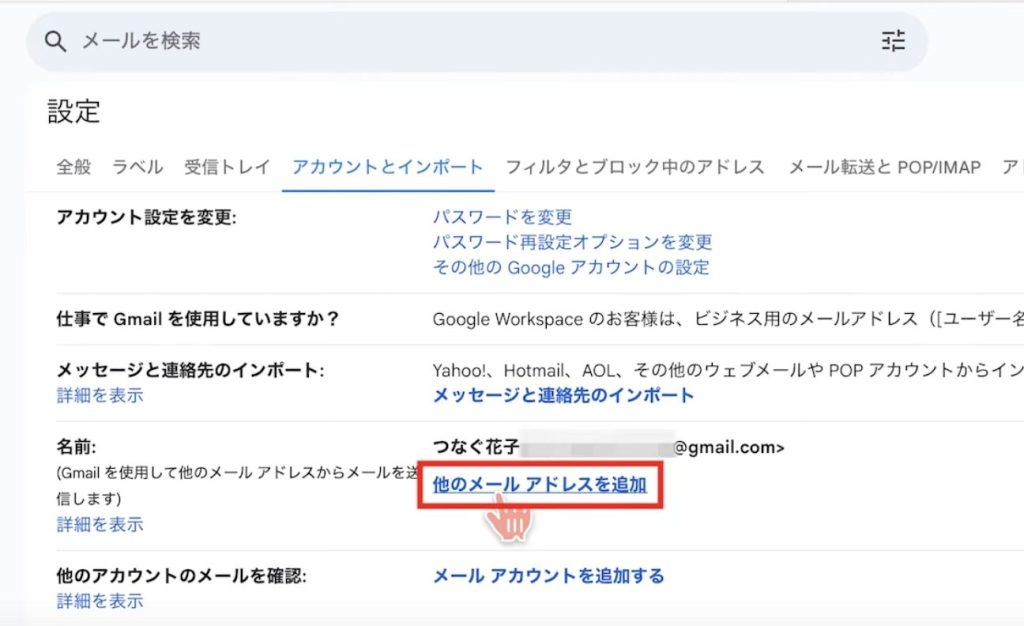Open the メール転送と POP/IMAP tab
The height and width of the screenshot is (626, 1024).
[x=884, y=167]
